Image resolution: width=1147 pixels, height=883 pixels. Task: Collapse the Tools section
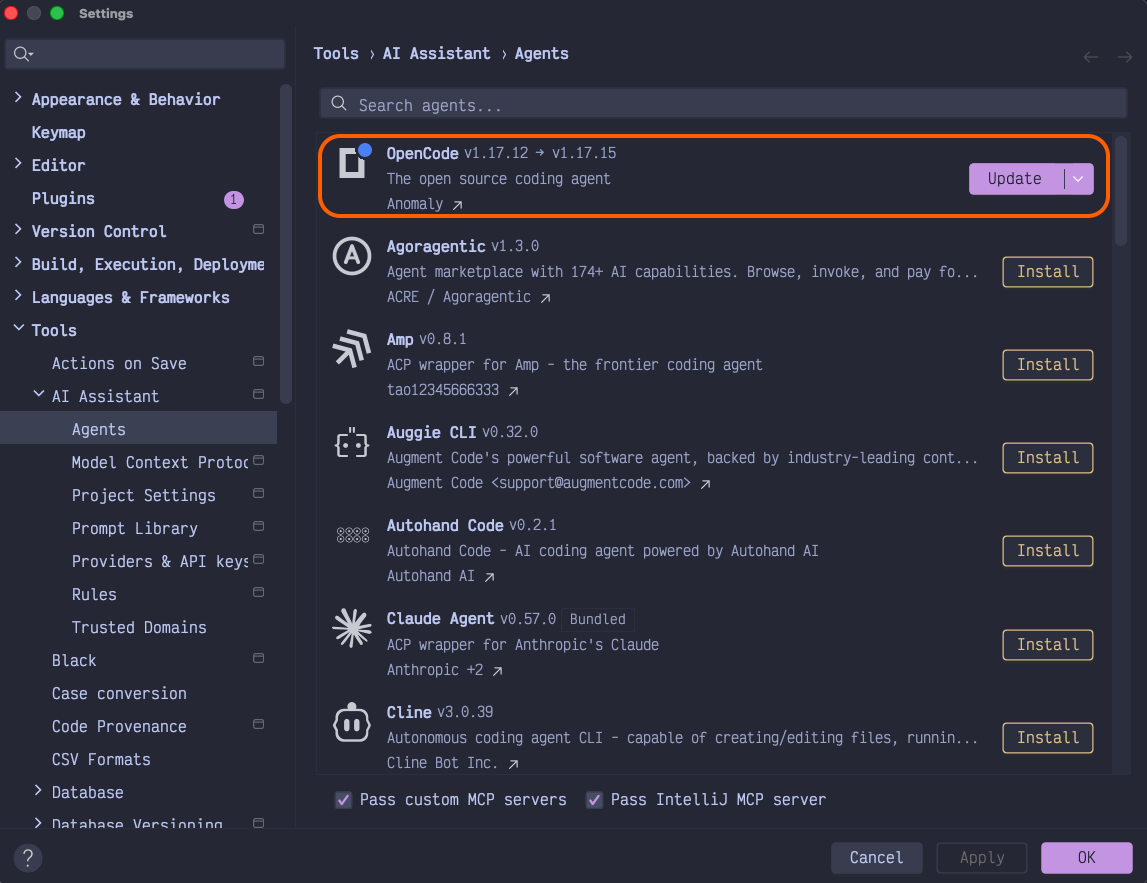pyautogui.click(x=18, y=328)
